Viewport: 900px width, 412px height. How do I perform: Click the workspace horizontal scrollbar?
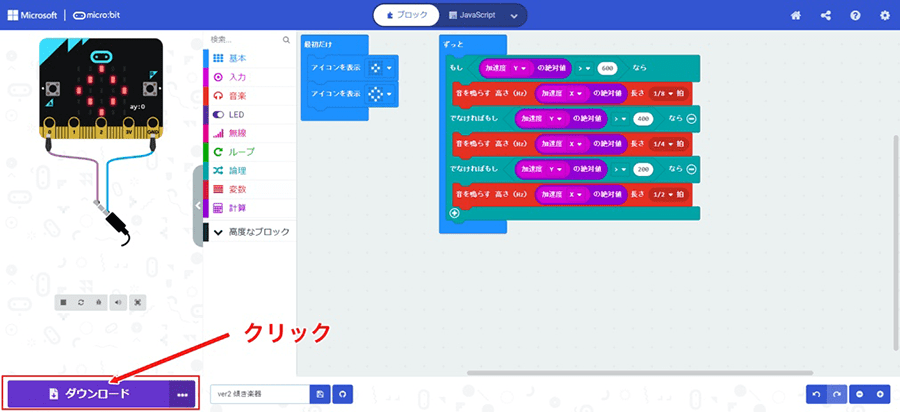click(640, 373)
